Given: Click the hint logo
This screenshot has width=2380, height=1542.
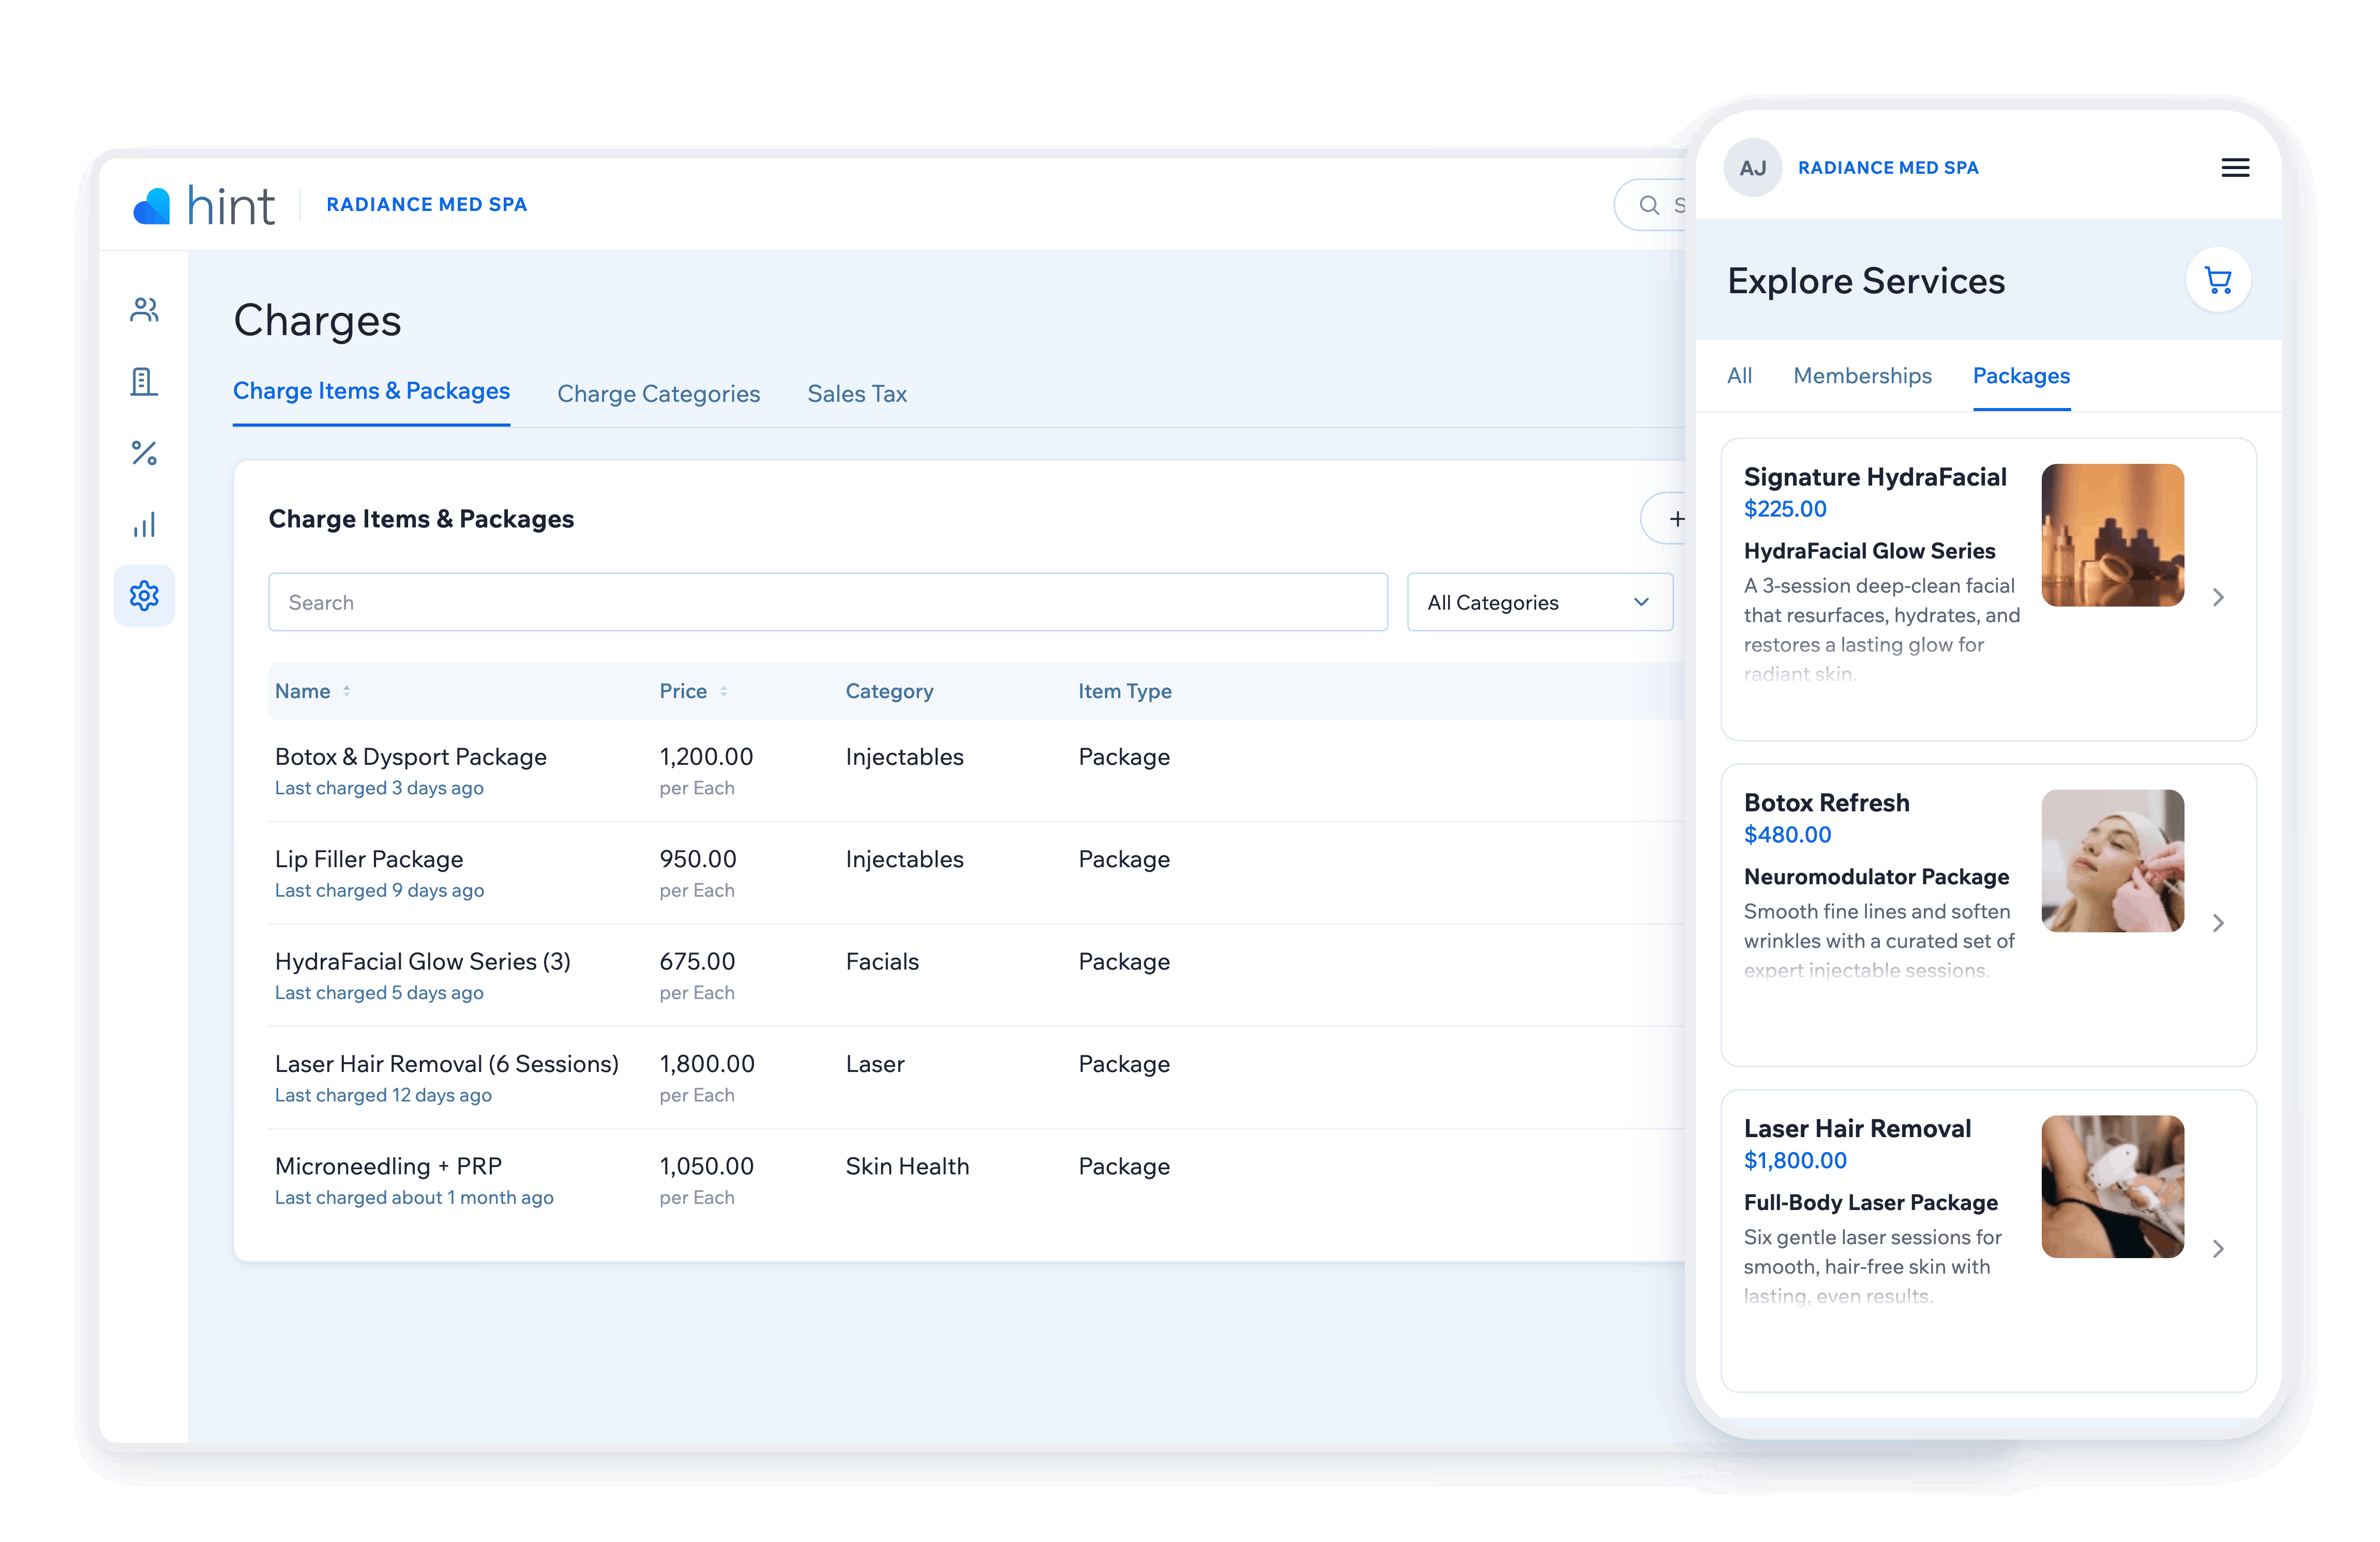Looking at the screenshot, I should click(x=204, y=205).
